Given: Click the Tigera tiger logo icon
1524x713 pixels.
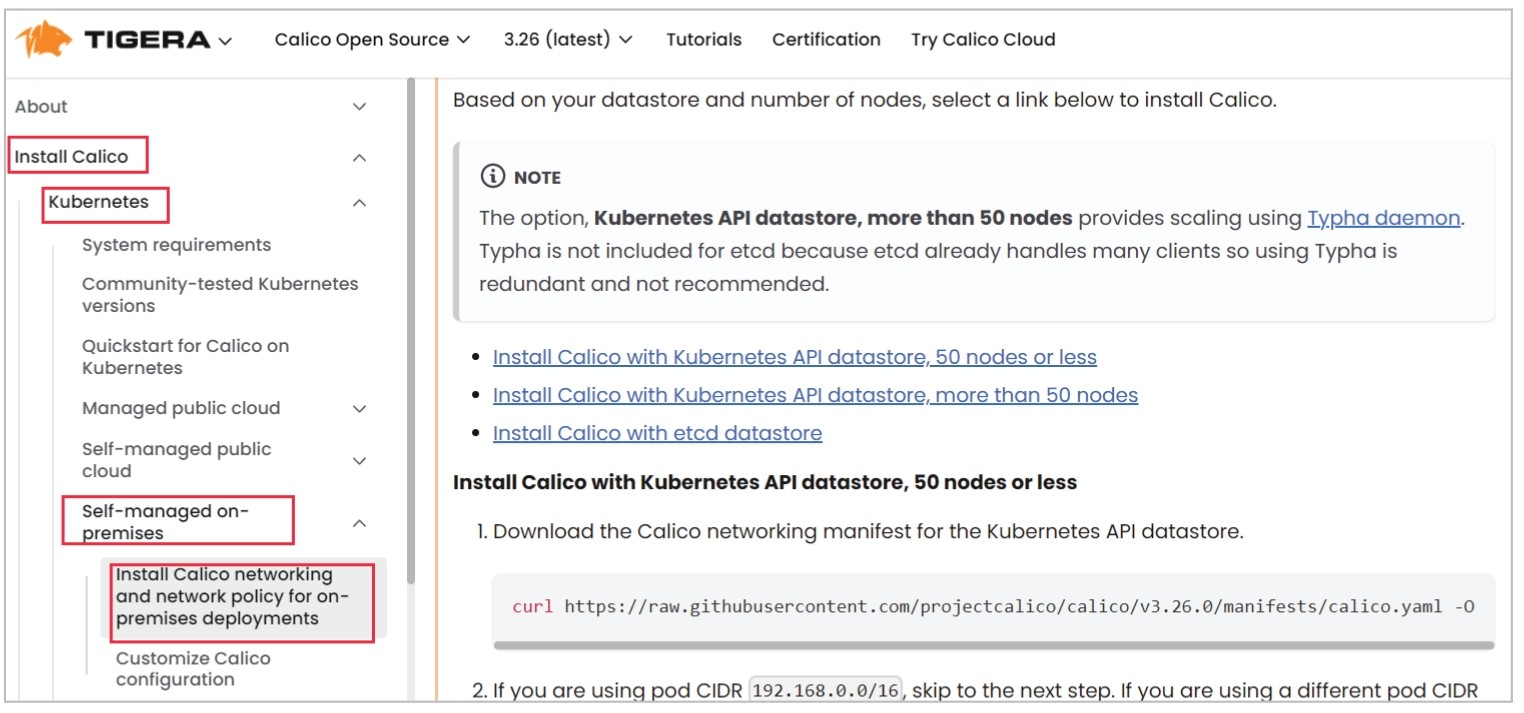Looking at the screenshot, I should 44,40.
